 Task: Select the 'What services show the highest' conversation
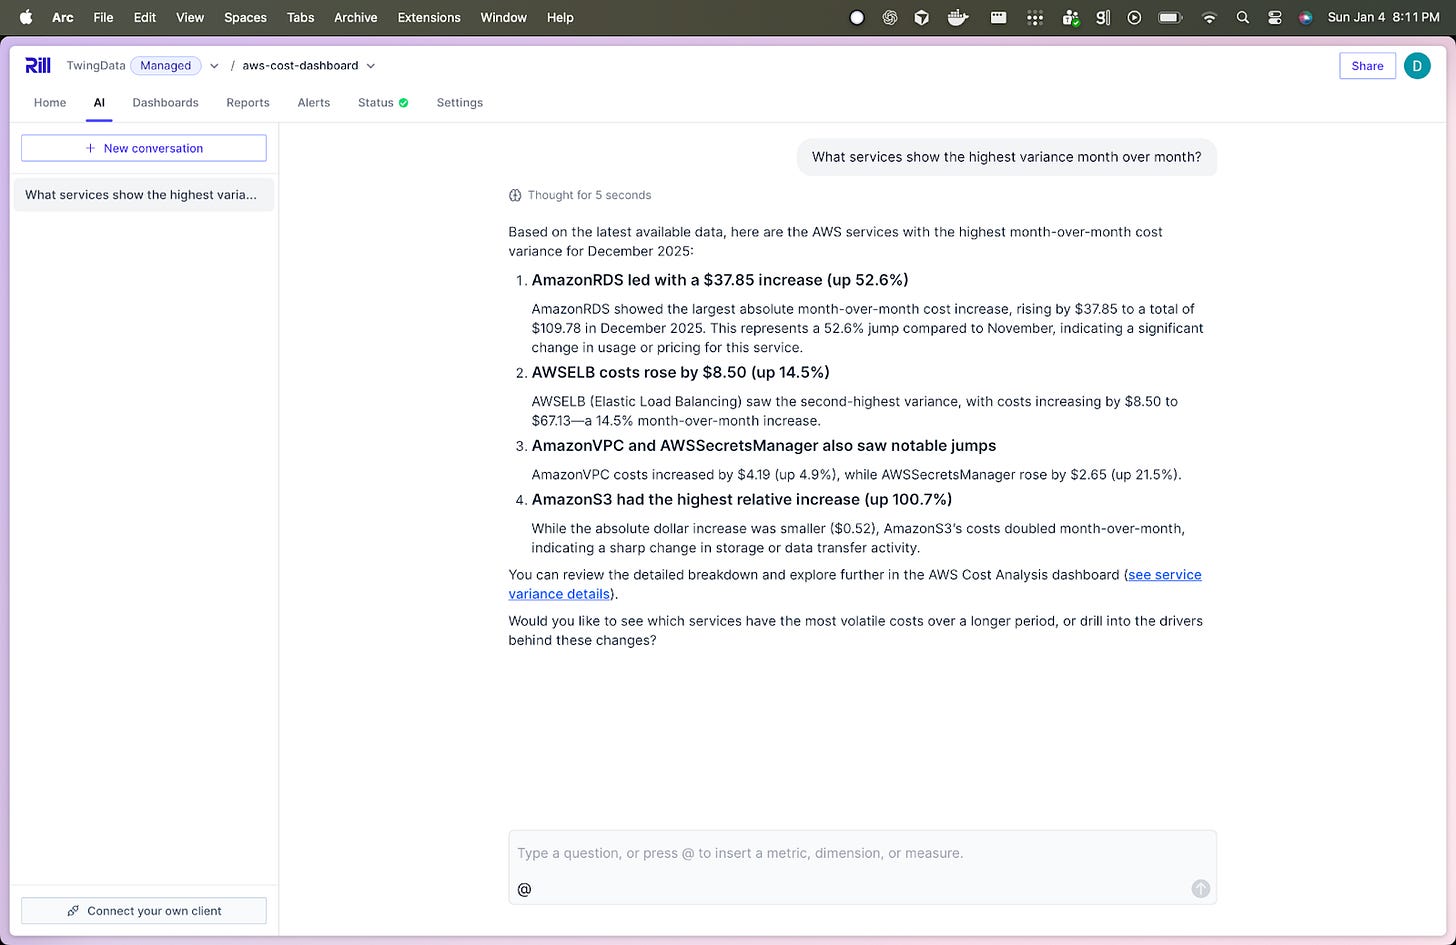[143, 195]
